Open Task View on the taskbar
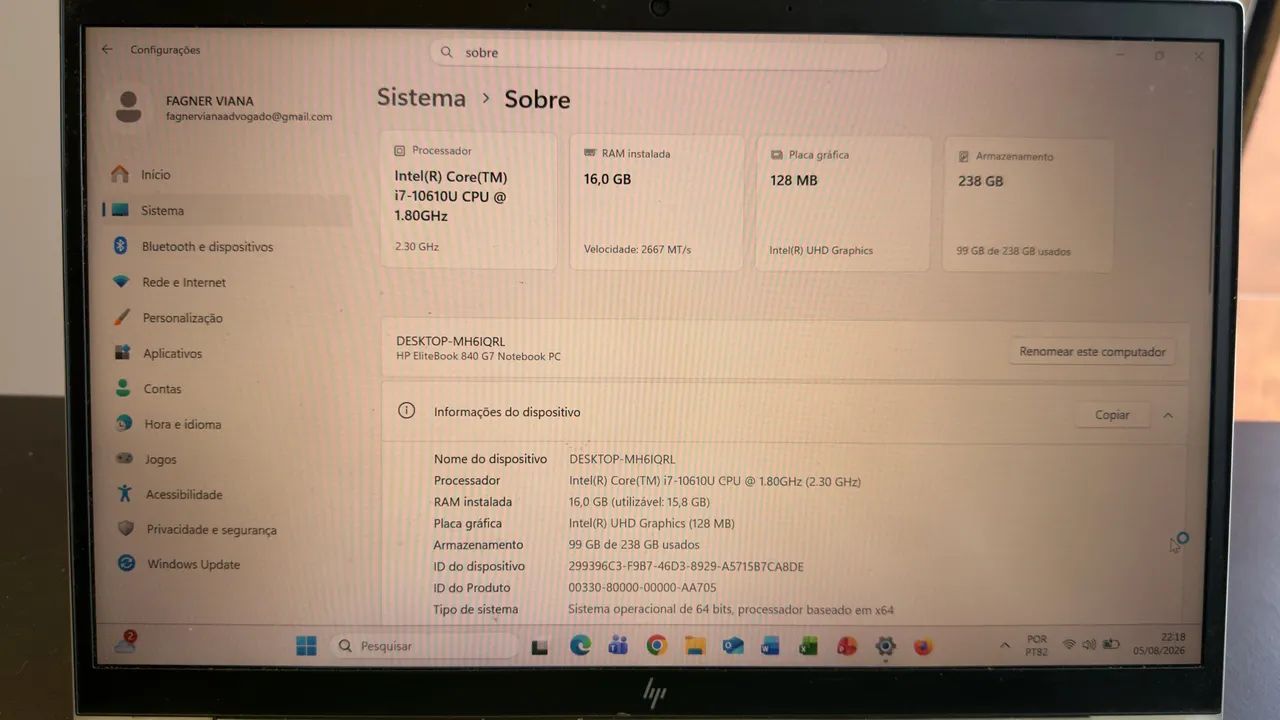Viewport: 1280px width, 720px height. [x=540, y=647]
